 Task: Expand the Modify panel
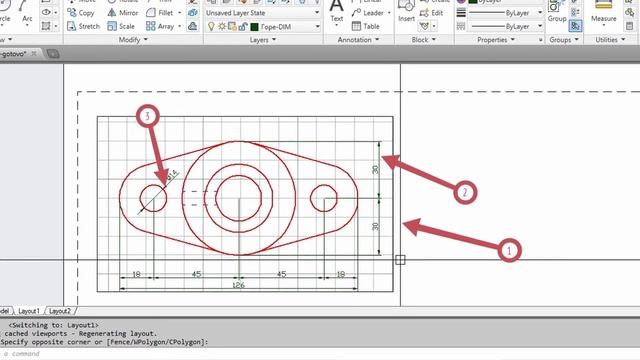click(x=133, y=40)
